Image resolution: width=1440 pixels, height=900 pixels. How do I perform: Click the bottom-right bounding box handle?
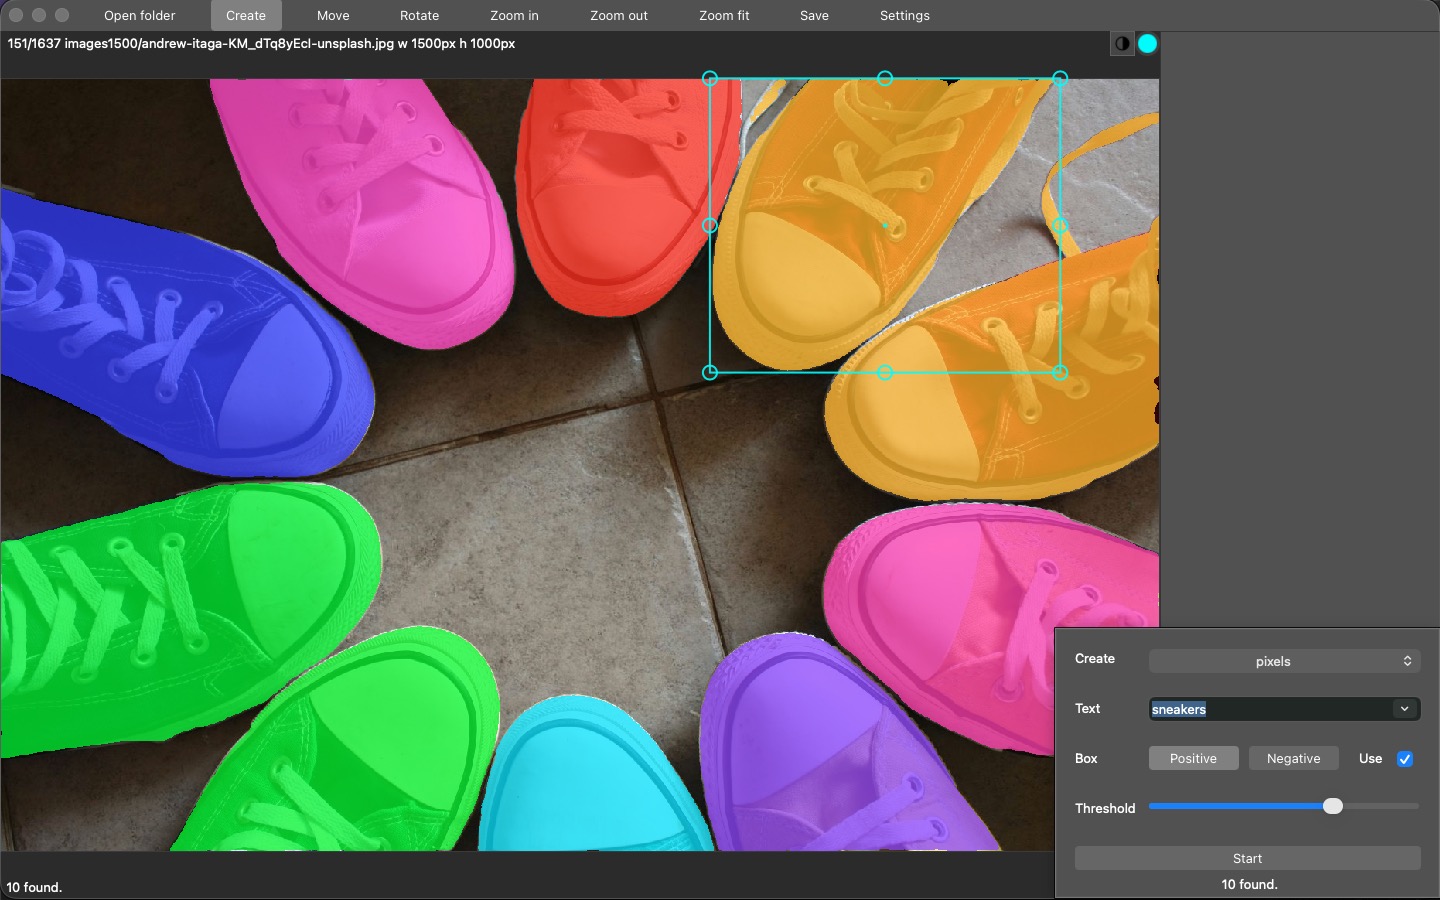pyautogui.click(x=1060, y=372)
